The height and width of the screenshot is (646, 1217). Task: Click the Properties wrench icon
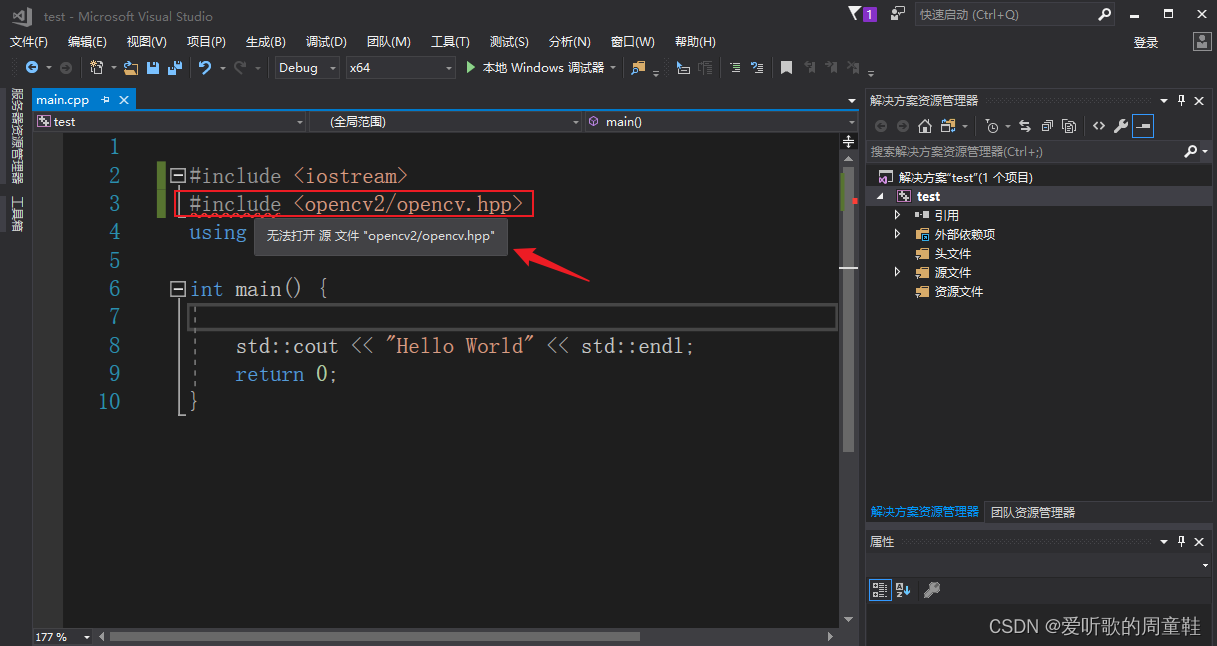coord(1119,125)
